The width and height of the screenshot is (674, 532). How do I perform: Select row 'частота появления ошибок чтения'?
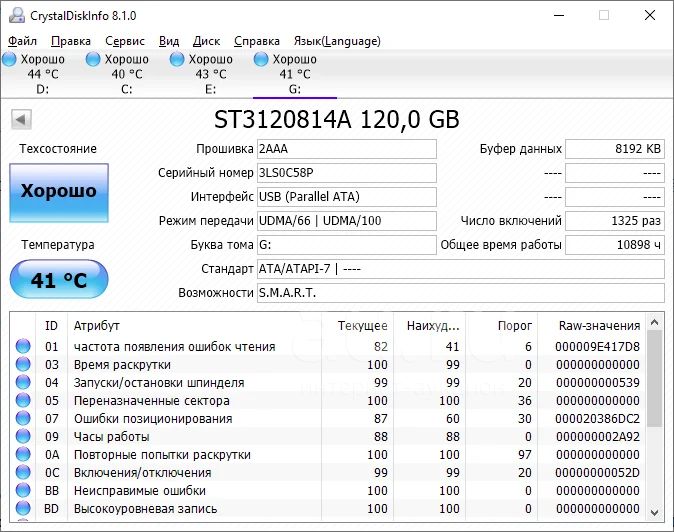point(328,346)
